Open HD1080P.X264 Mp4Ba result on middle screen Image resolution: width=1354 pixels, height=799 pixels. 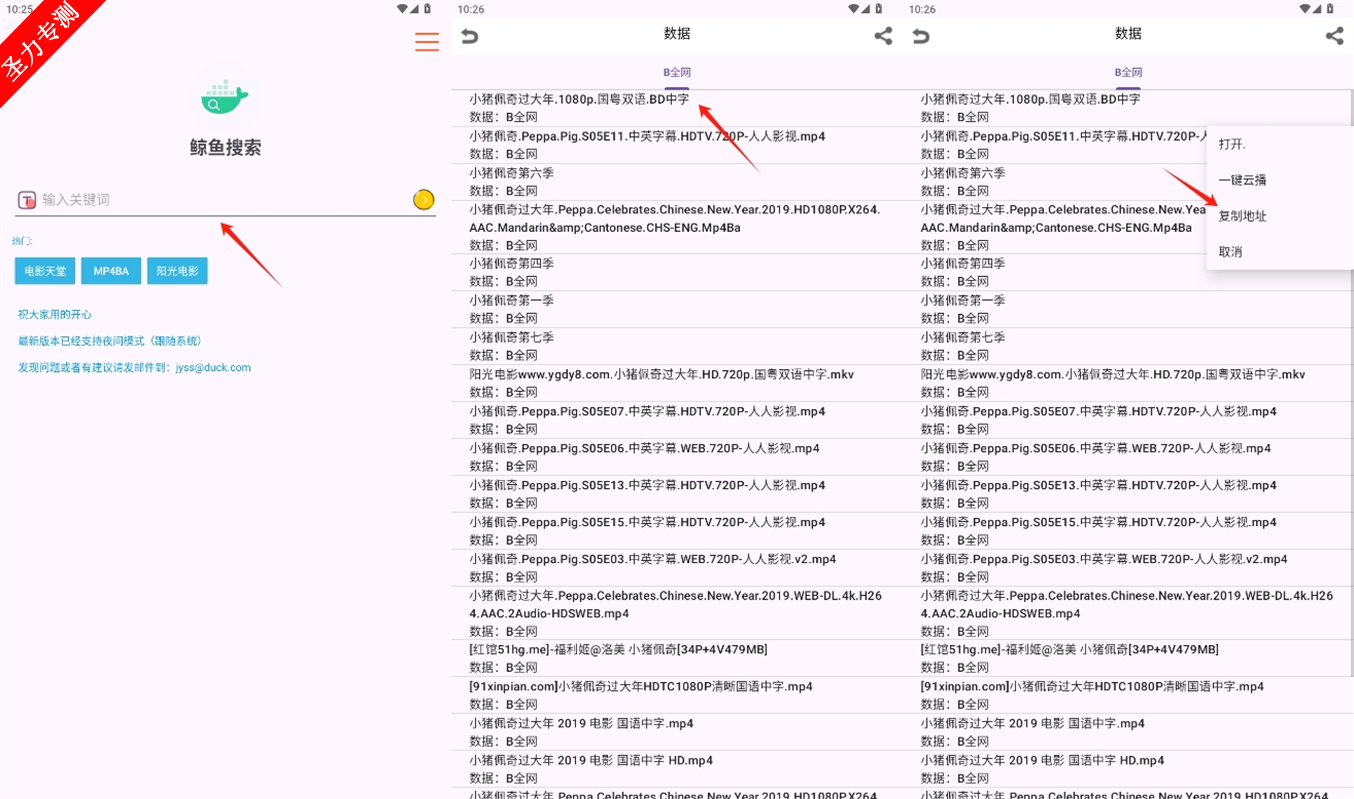(x=677, y=227)
